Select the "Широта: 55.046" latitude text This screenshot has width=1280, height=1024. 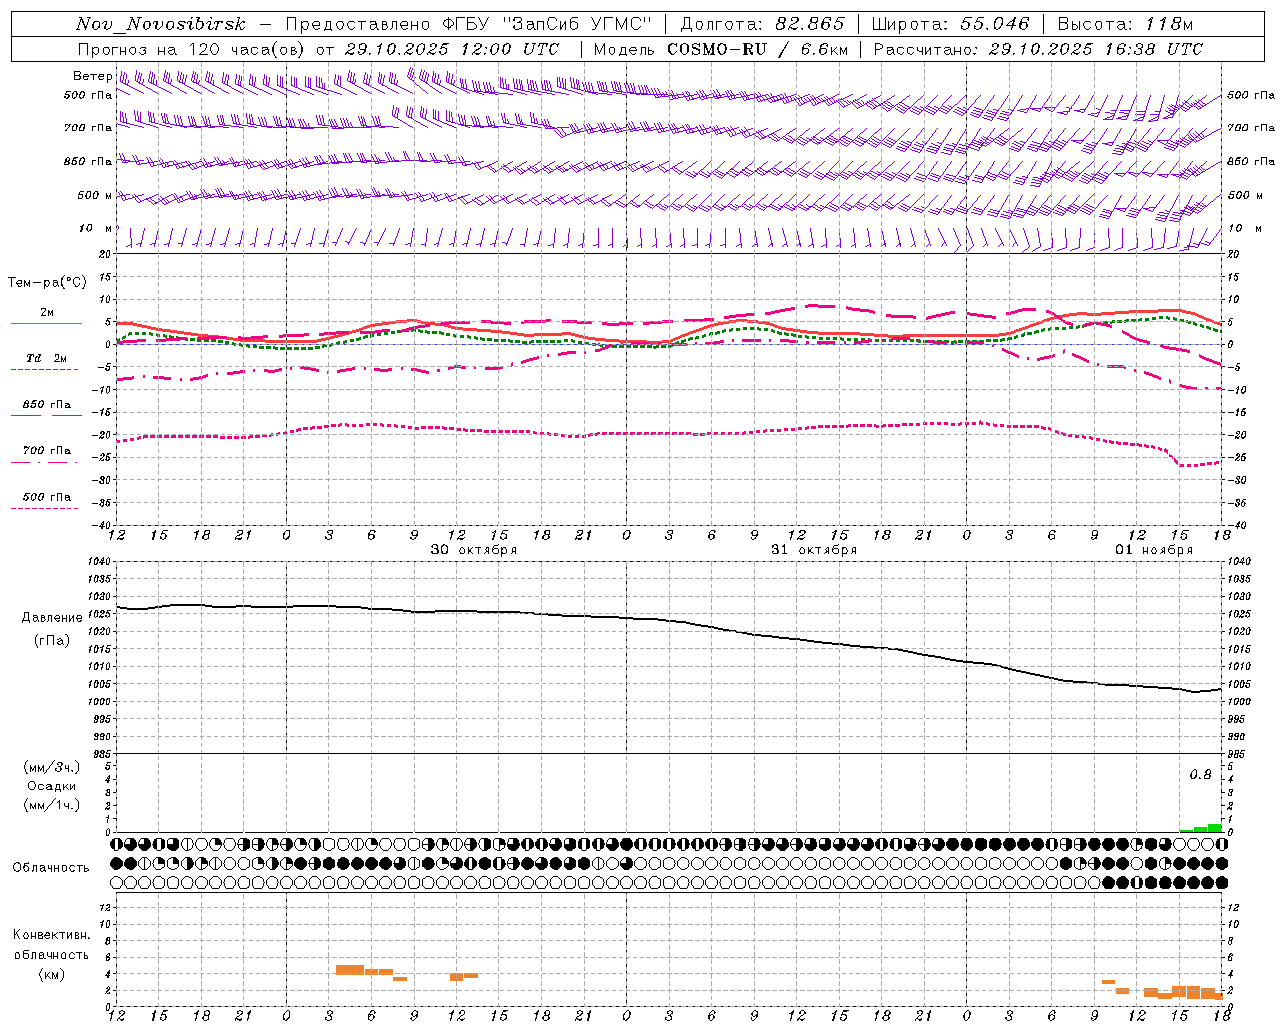pos(951,24)
